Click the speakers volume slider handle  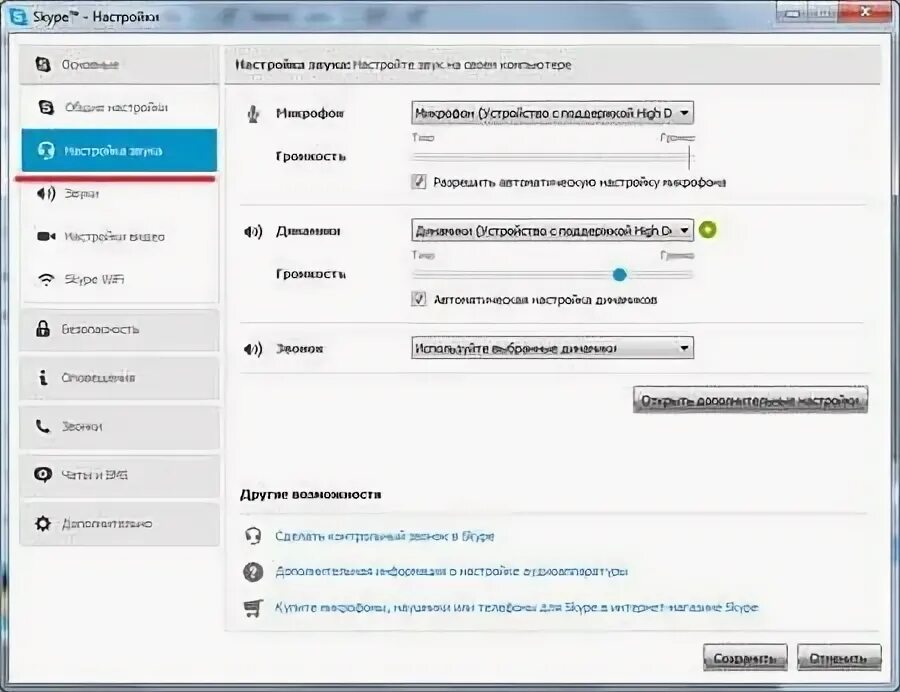pos(619,275)
